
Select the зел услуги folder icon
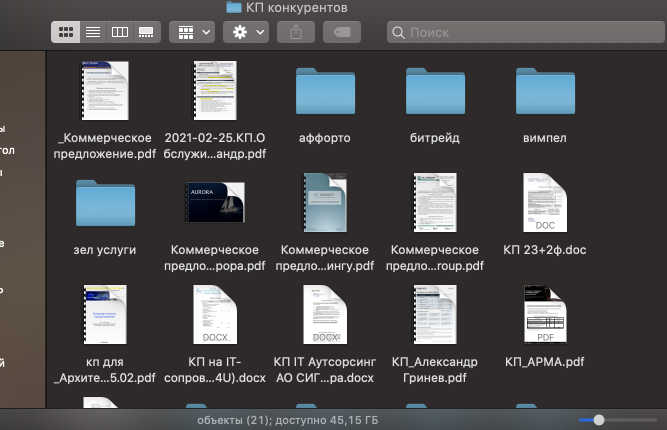coord(105,203)
